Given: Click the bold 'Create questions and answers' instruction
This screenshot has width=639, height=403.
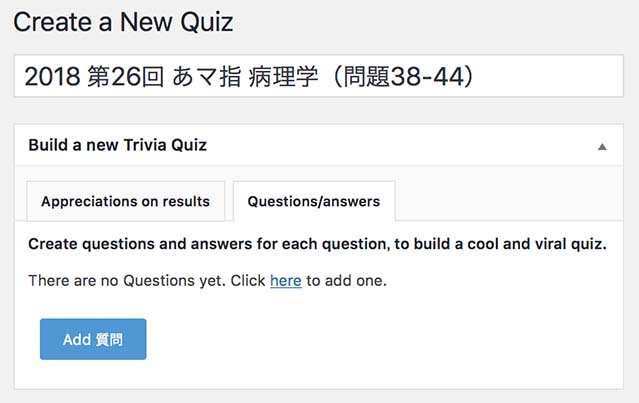Looking at the screenshot, I should pyautogui.click(x=317, y=243).
